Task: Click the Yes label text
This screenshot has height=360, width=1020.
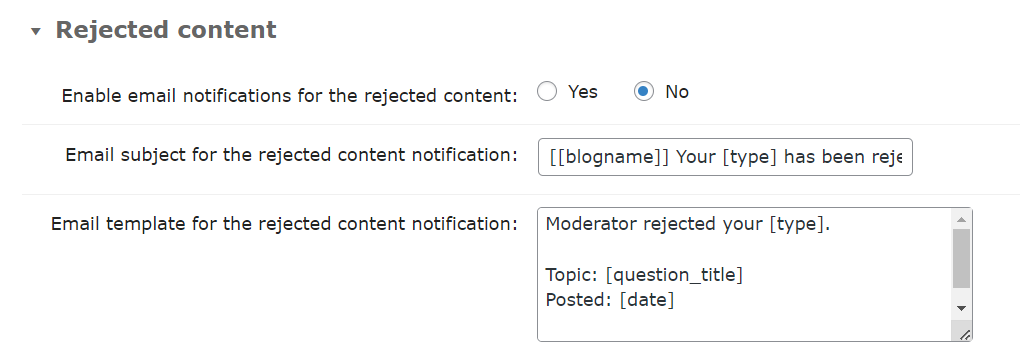Action: pos(582,92)
